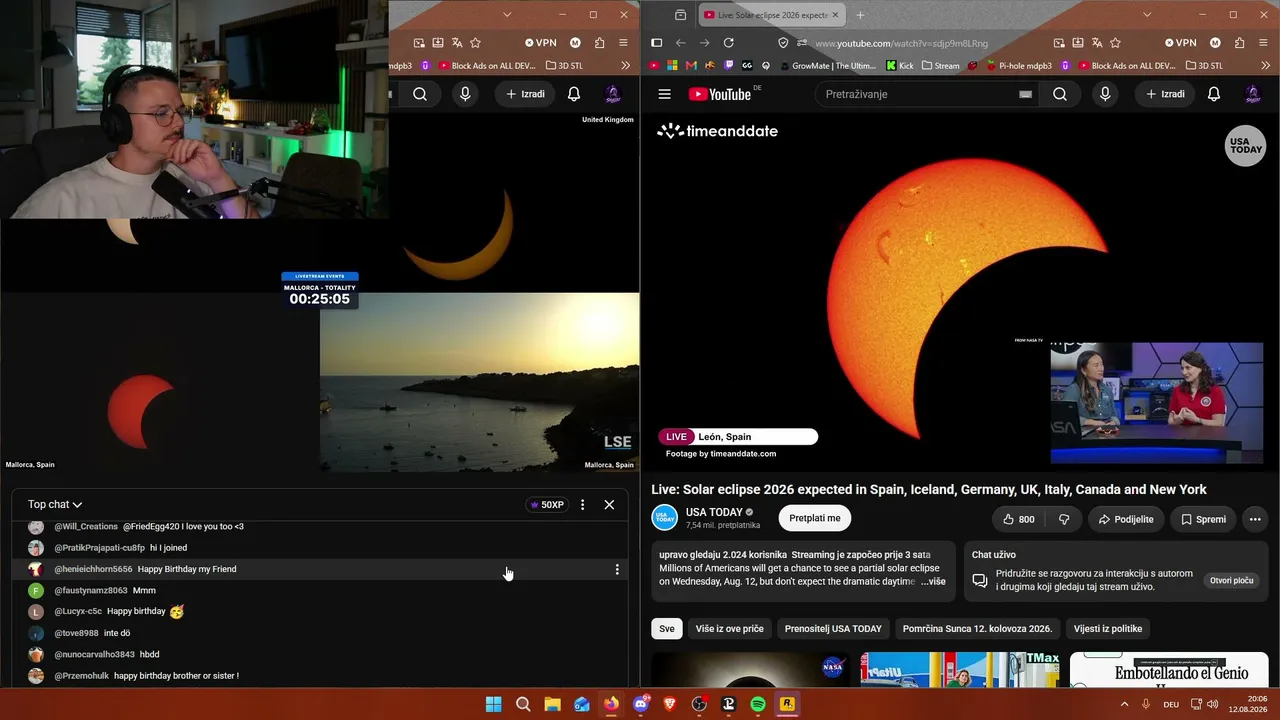Select 'Prenositelj USA TODAY' chip

833,629
